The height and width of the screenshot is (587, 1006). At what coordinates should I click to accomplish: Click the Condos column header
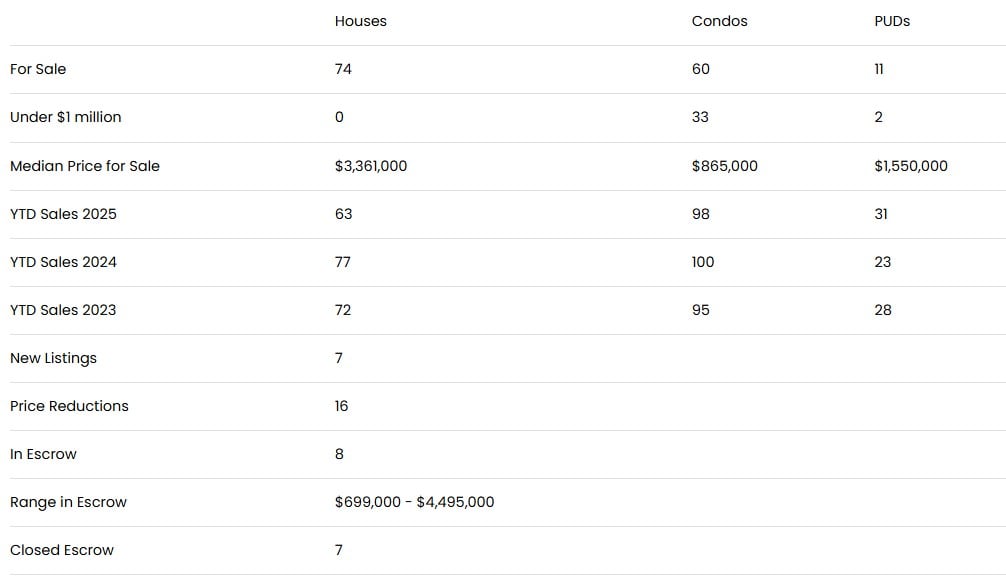pos(719,21)
